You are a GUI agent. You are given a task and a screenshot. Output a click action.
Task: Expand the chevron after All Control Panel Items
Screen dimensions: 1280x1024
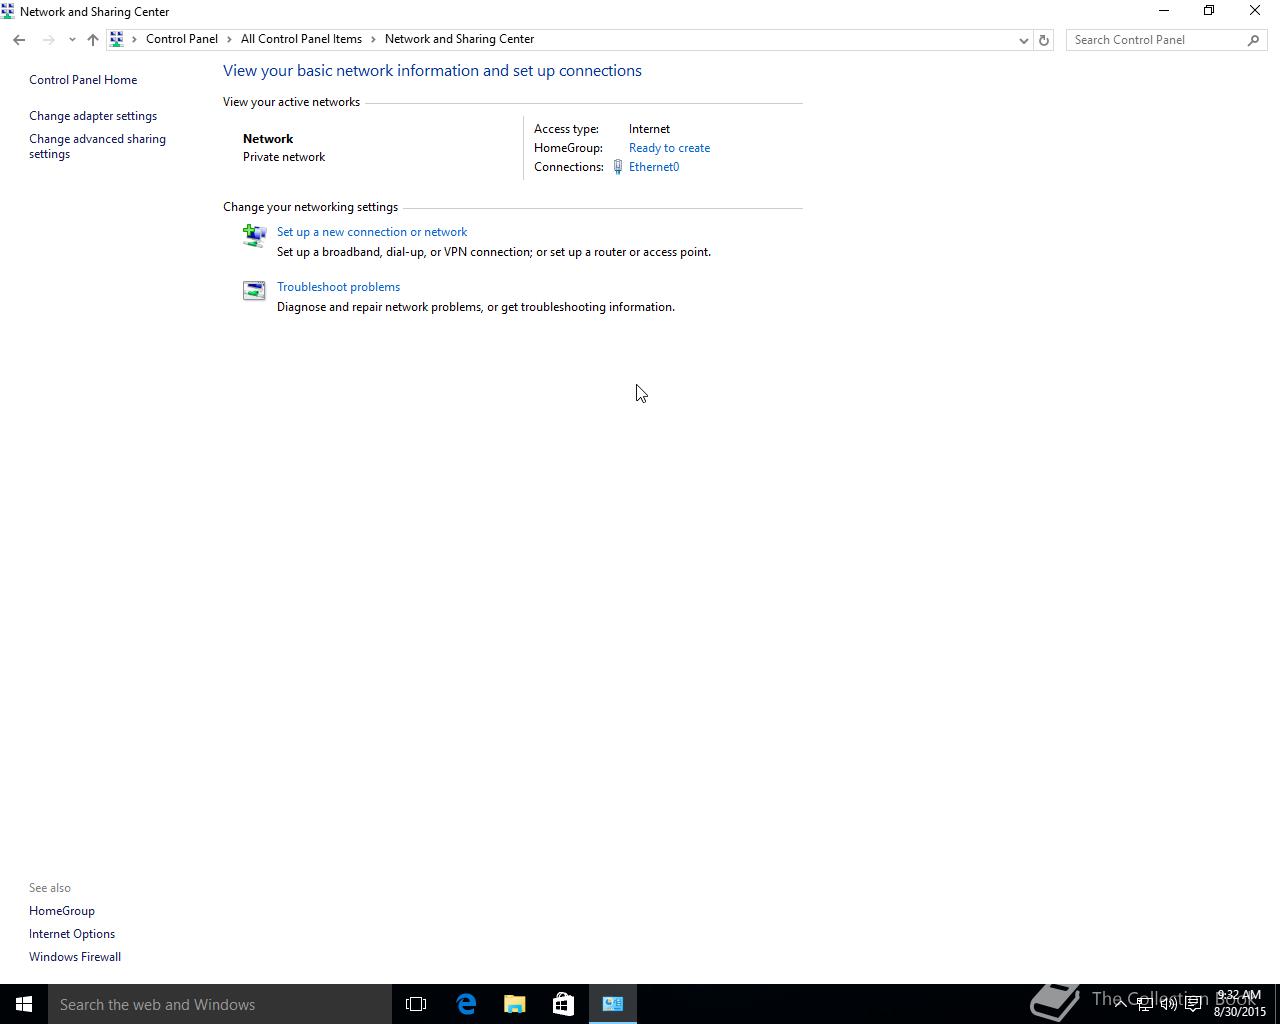[x=374, y=39]
